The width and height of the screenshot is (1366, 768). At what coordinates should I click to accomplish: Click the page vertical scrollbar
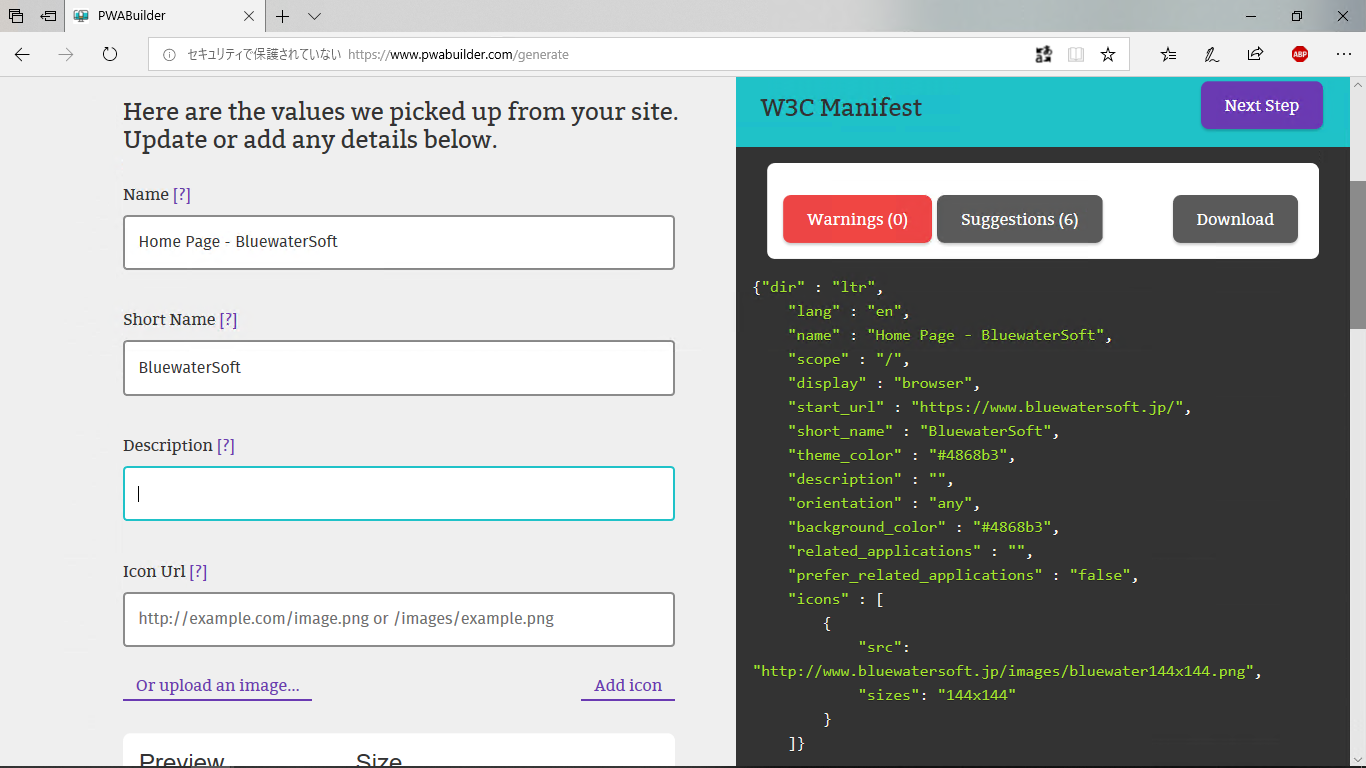point(1358,255)
